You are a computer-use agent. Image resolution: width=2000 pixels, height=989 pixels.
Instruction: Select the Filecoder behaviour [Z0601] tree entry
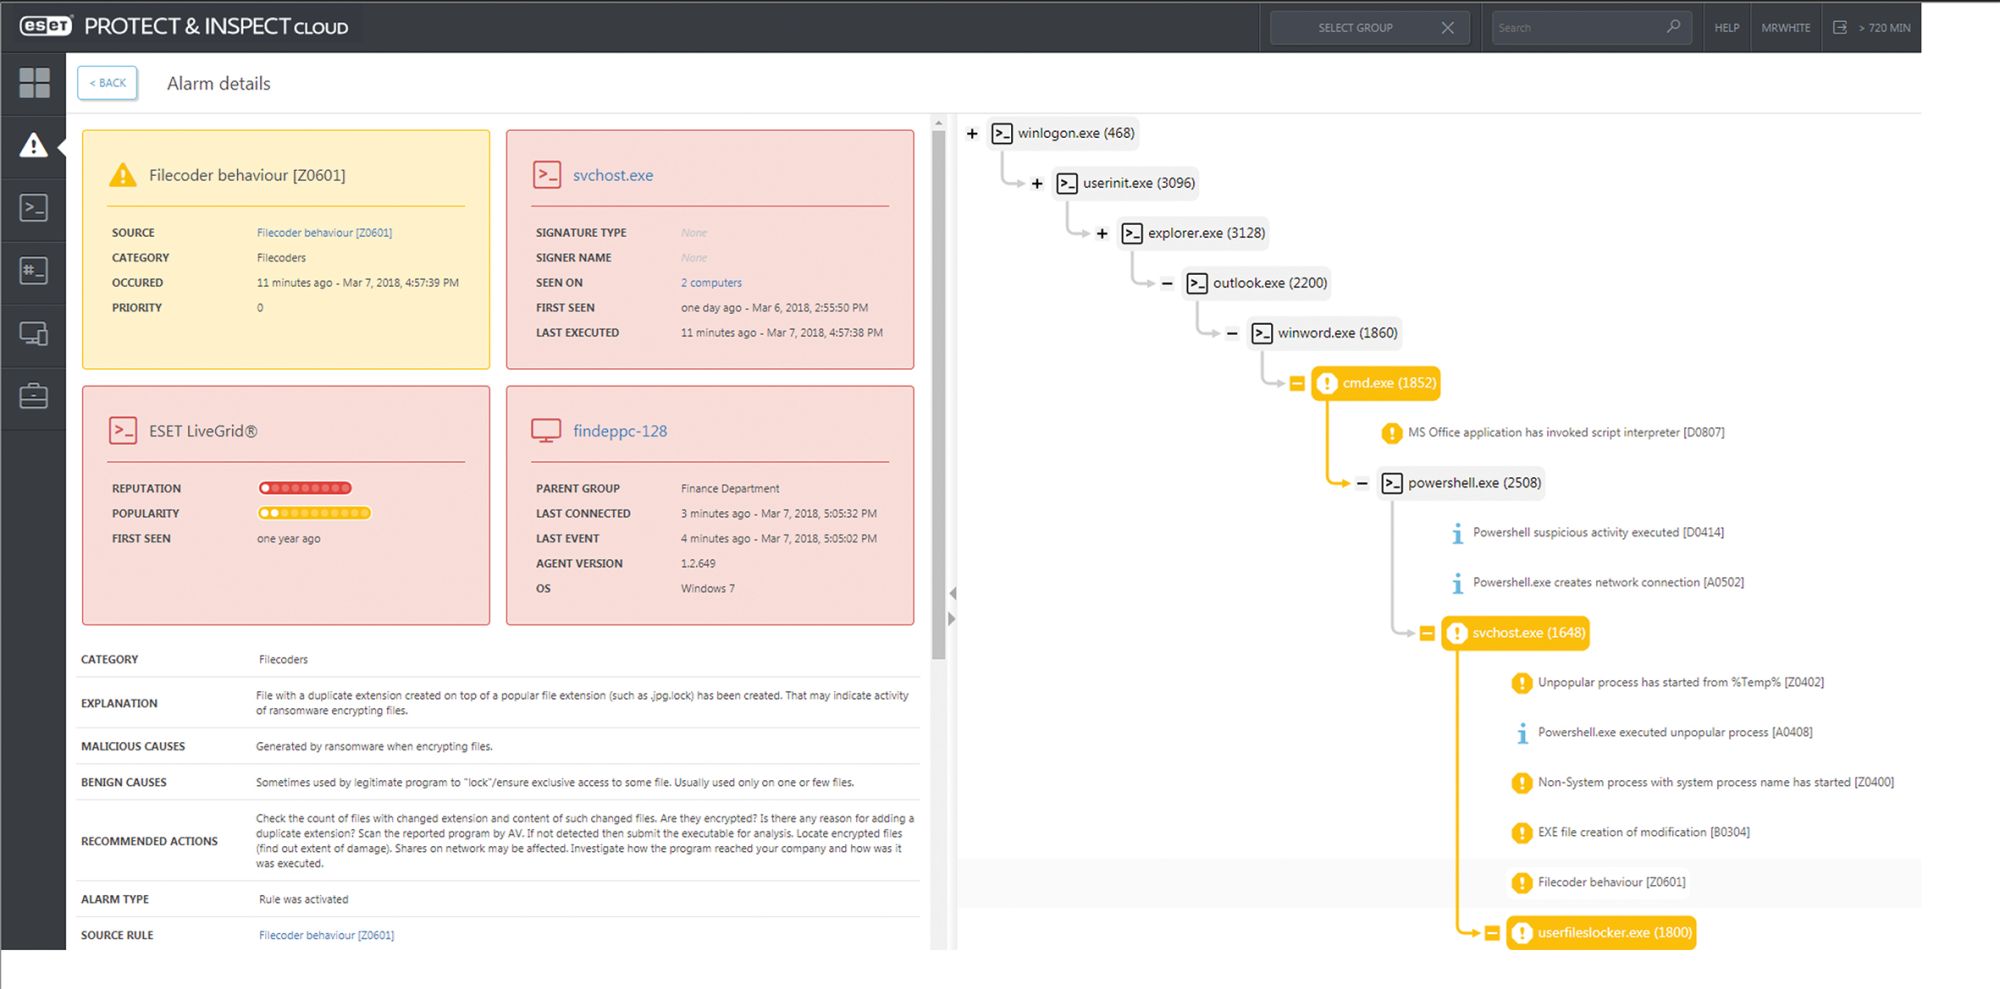tap(1611, 882)
